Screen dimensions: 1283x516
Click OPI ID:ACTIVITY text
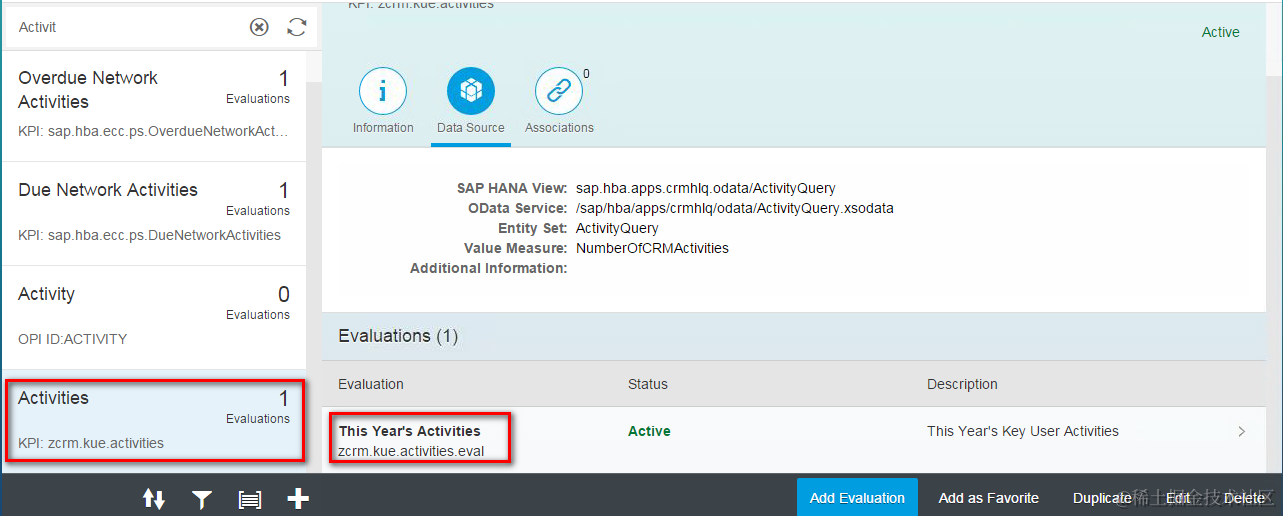point(73,339)
